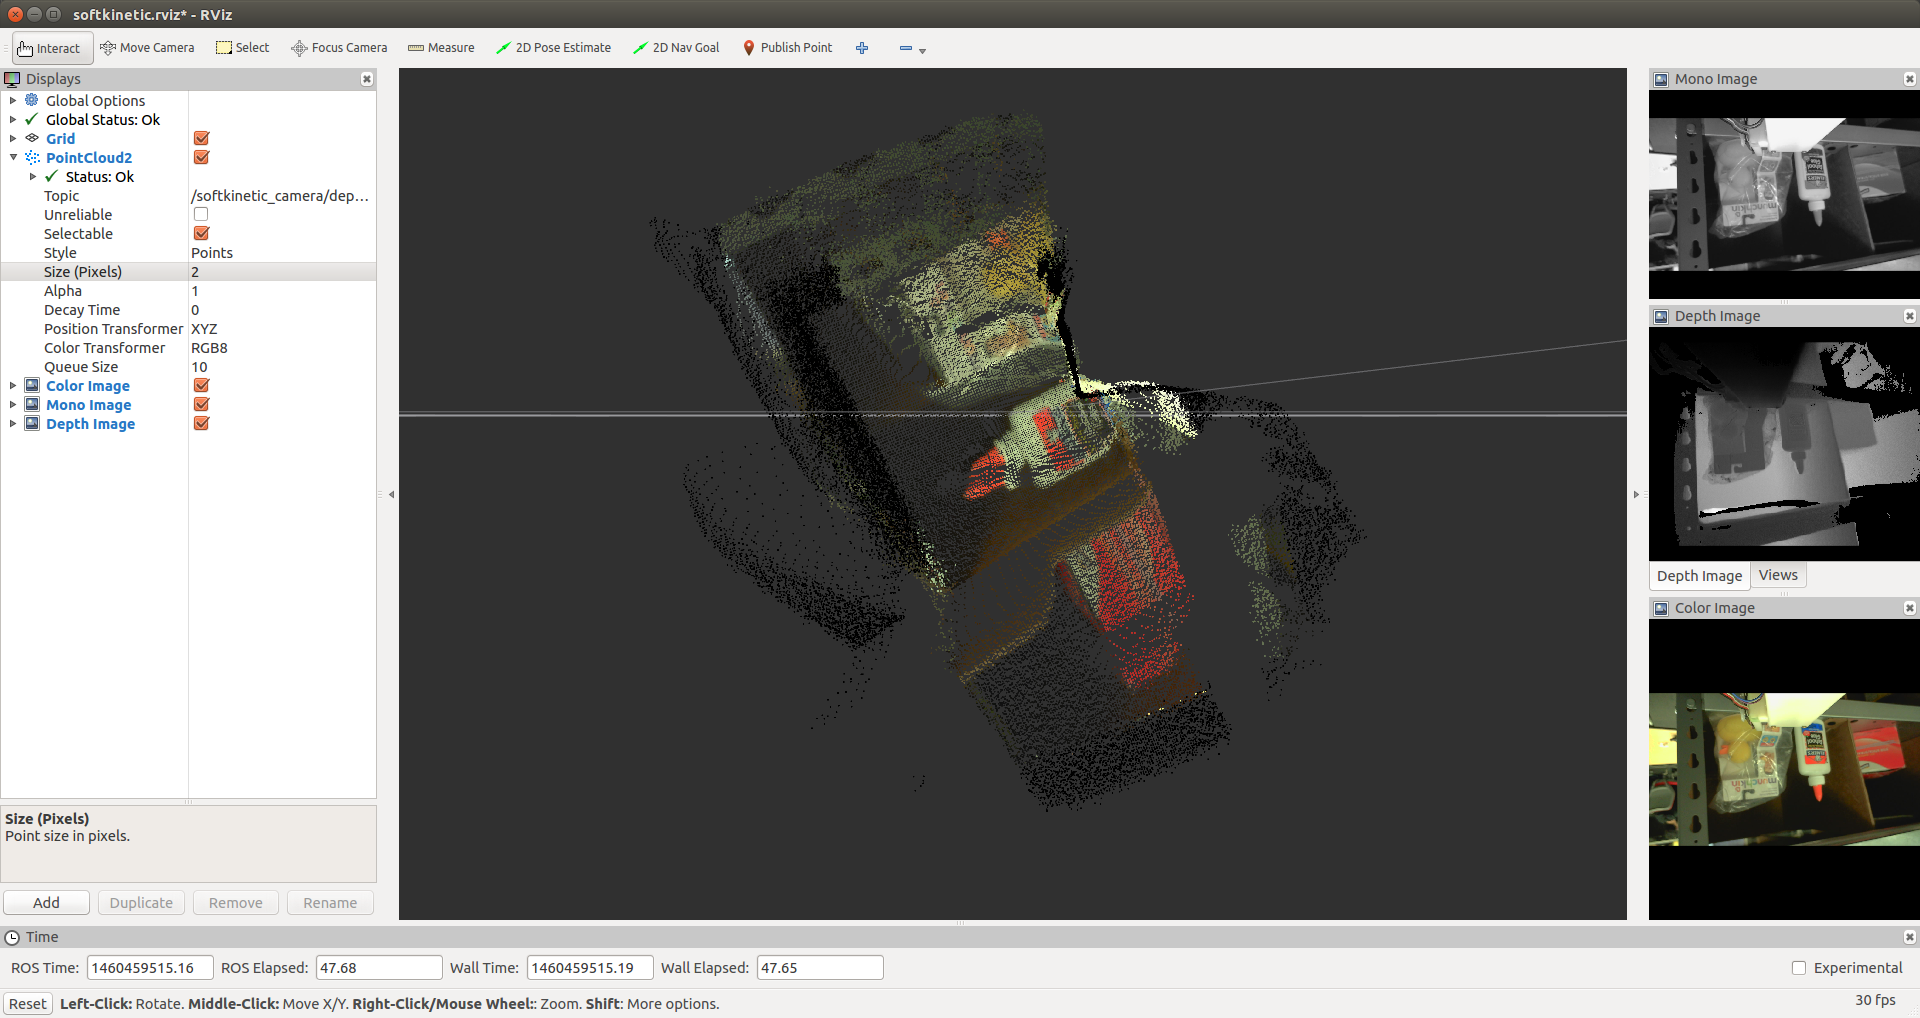Click the Reset button in status bar
1920x1018 pixels.
click(28, 1004)
